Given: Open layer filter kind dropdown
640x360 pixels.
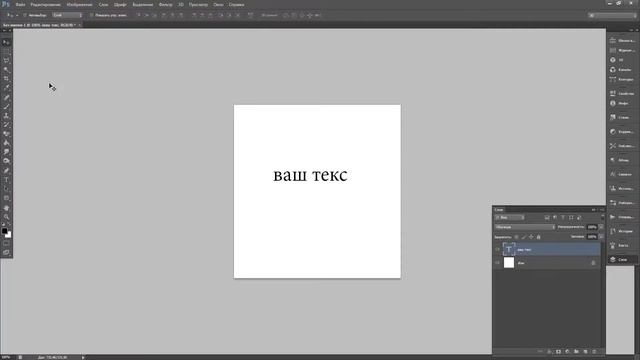Looking at the screenshot, I should coord(509,218).
